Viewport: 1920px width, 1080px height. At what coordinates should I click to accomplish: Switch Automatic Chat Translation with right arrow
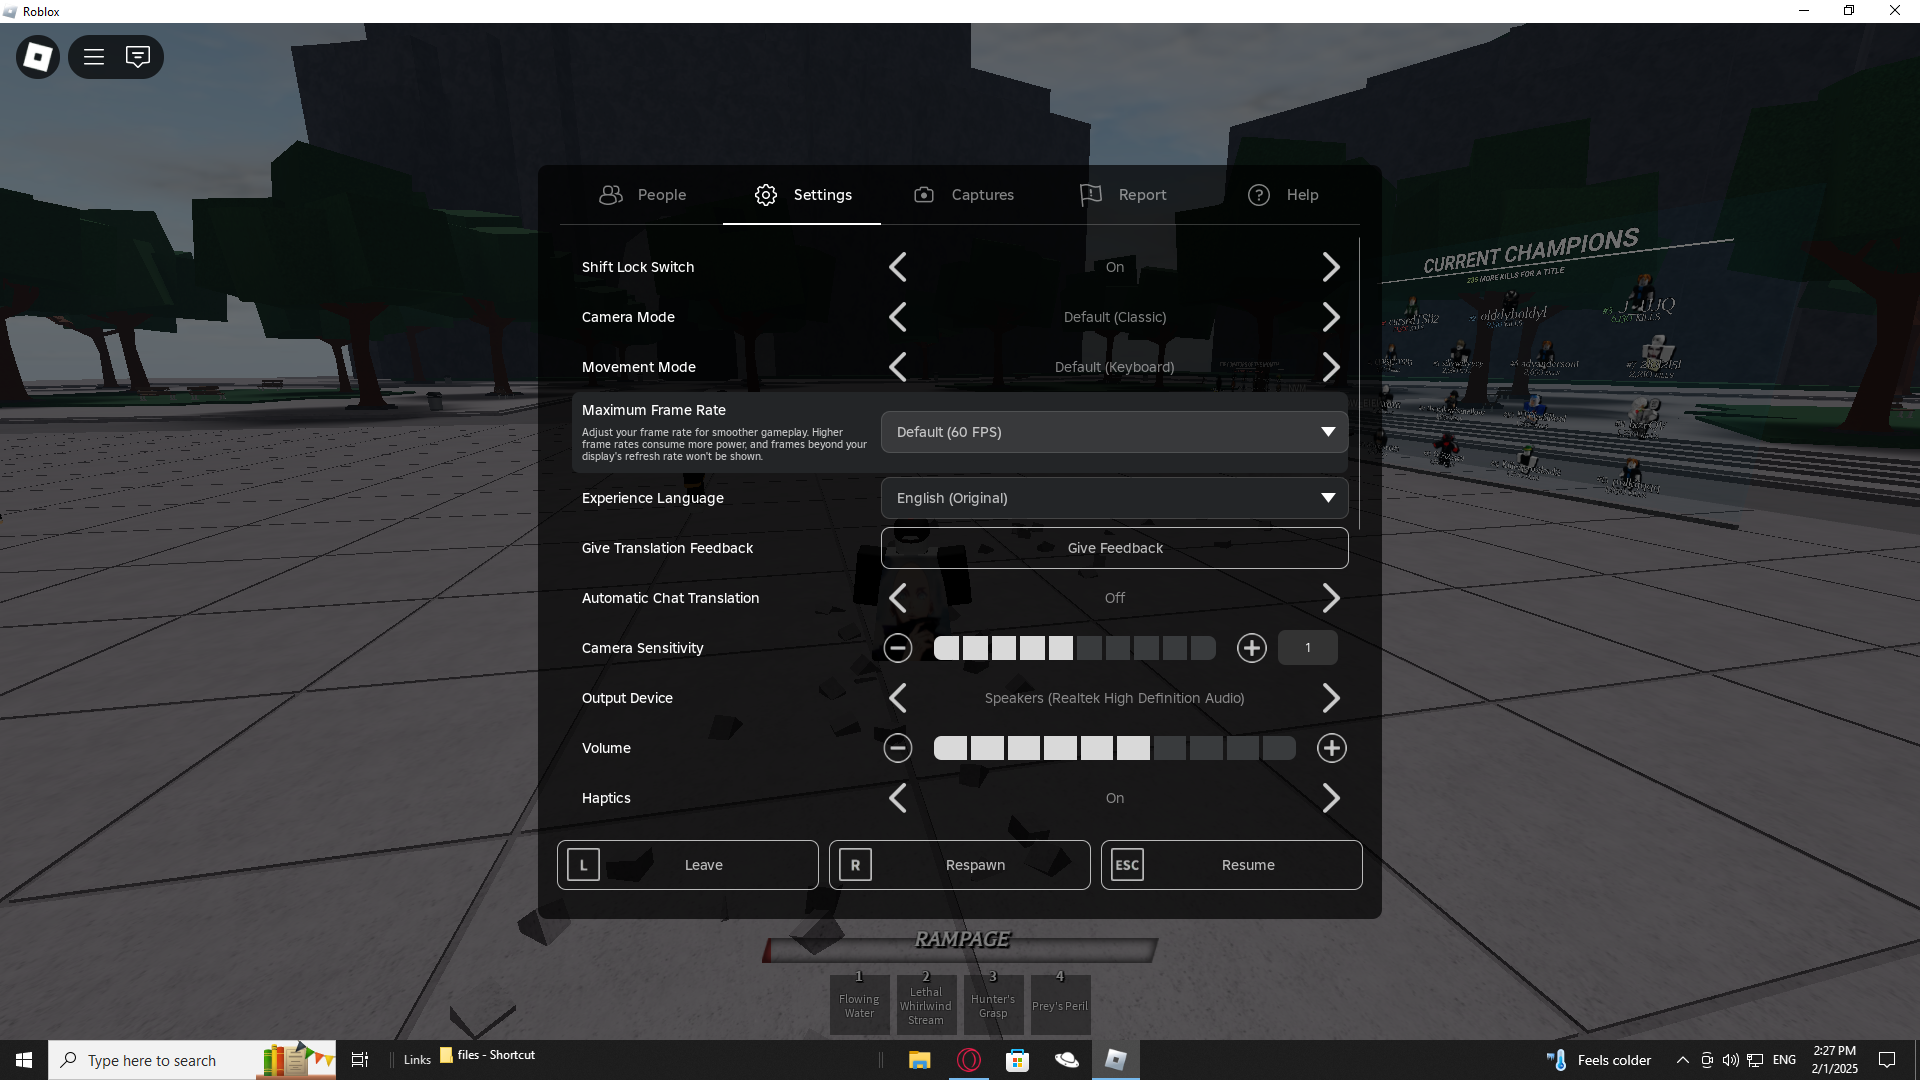(x=1331, y=598)
